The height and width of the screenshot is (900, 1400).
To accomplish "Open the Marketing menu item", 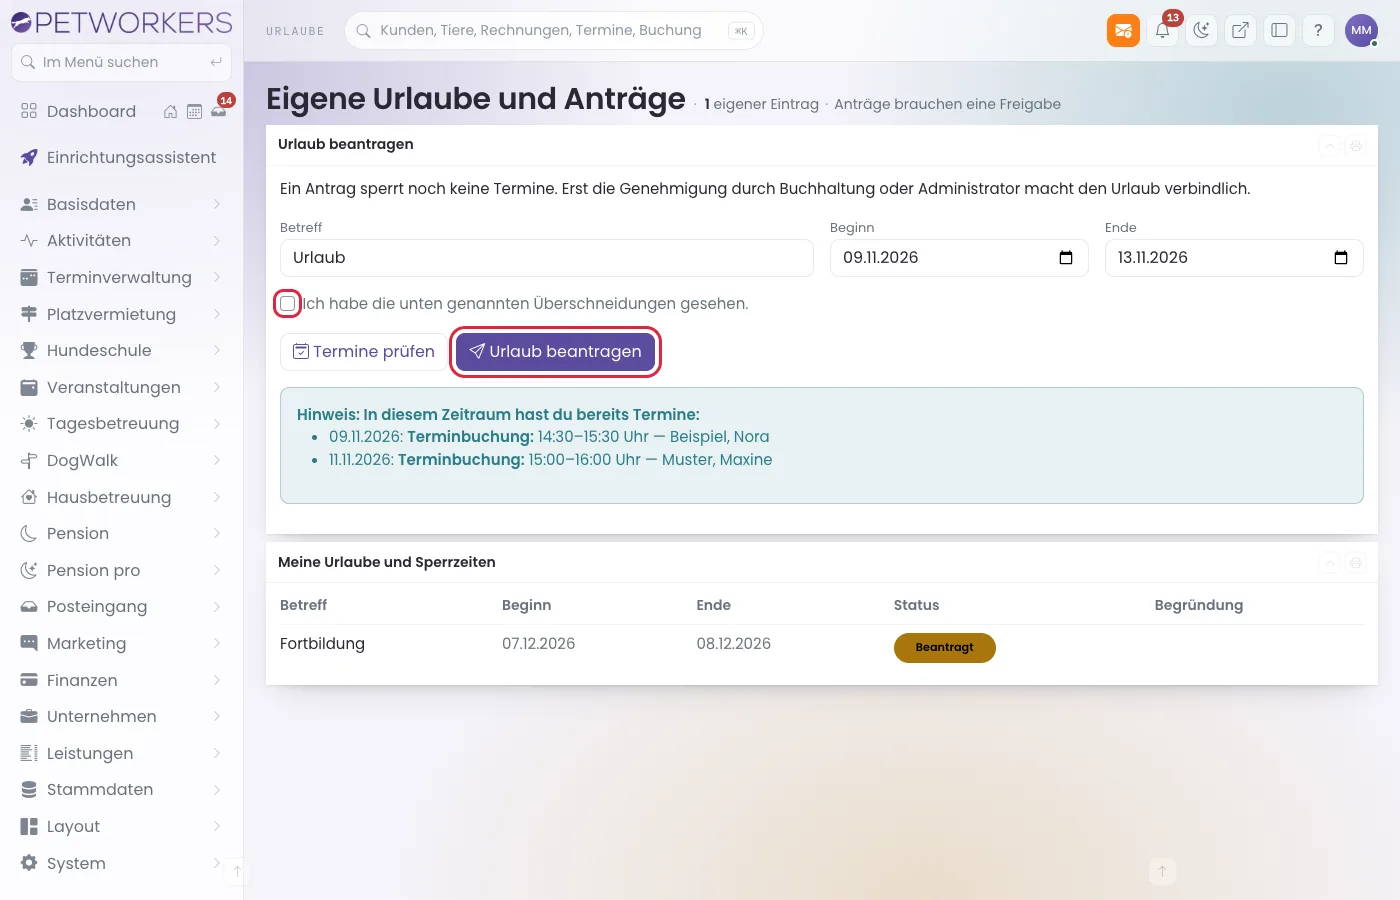I will coord(121,643).
